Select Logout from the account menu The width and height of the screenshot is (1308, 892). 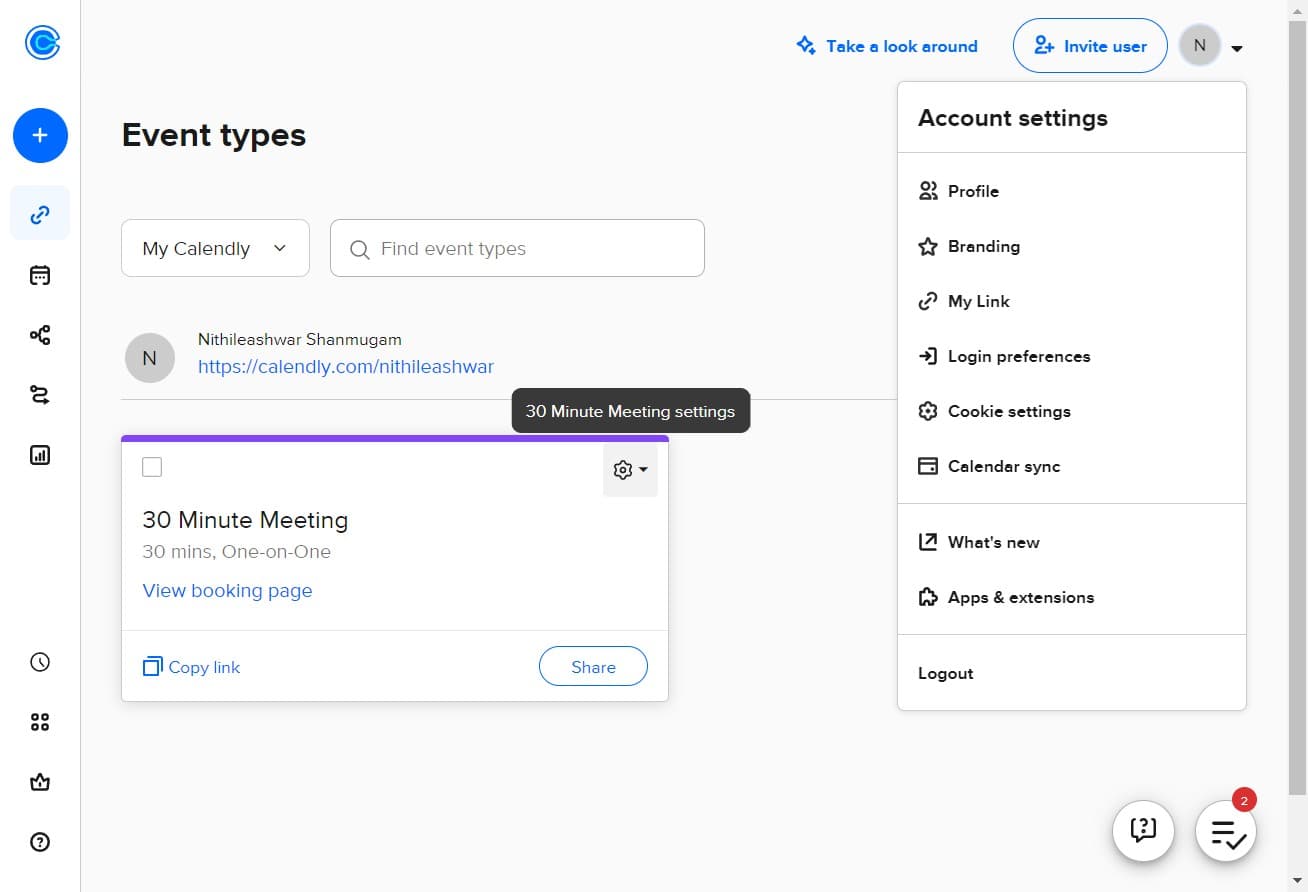[x=945, y=673]
